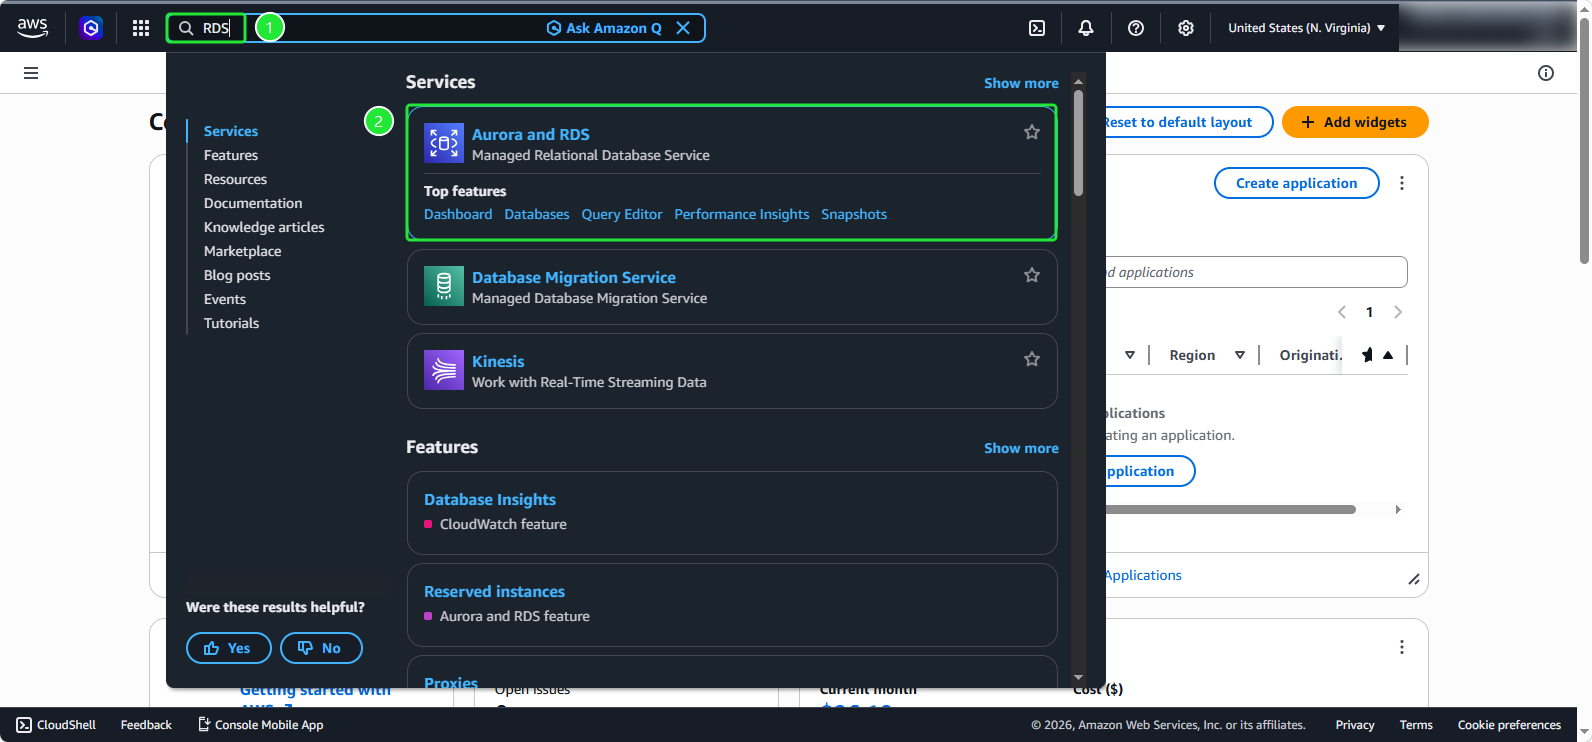Image resolution: width=1592 pixels, height=742 pixels.
Task: Select Services in the search categories
Action: [x=231, y=131]
